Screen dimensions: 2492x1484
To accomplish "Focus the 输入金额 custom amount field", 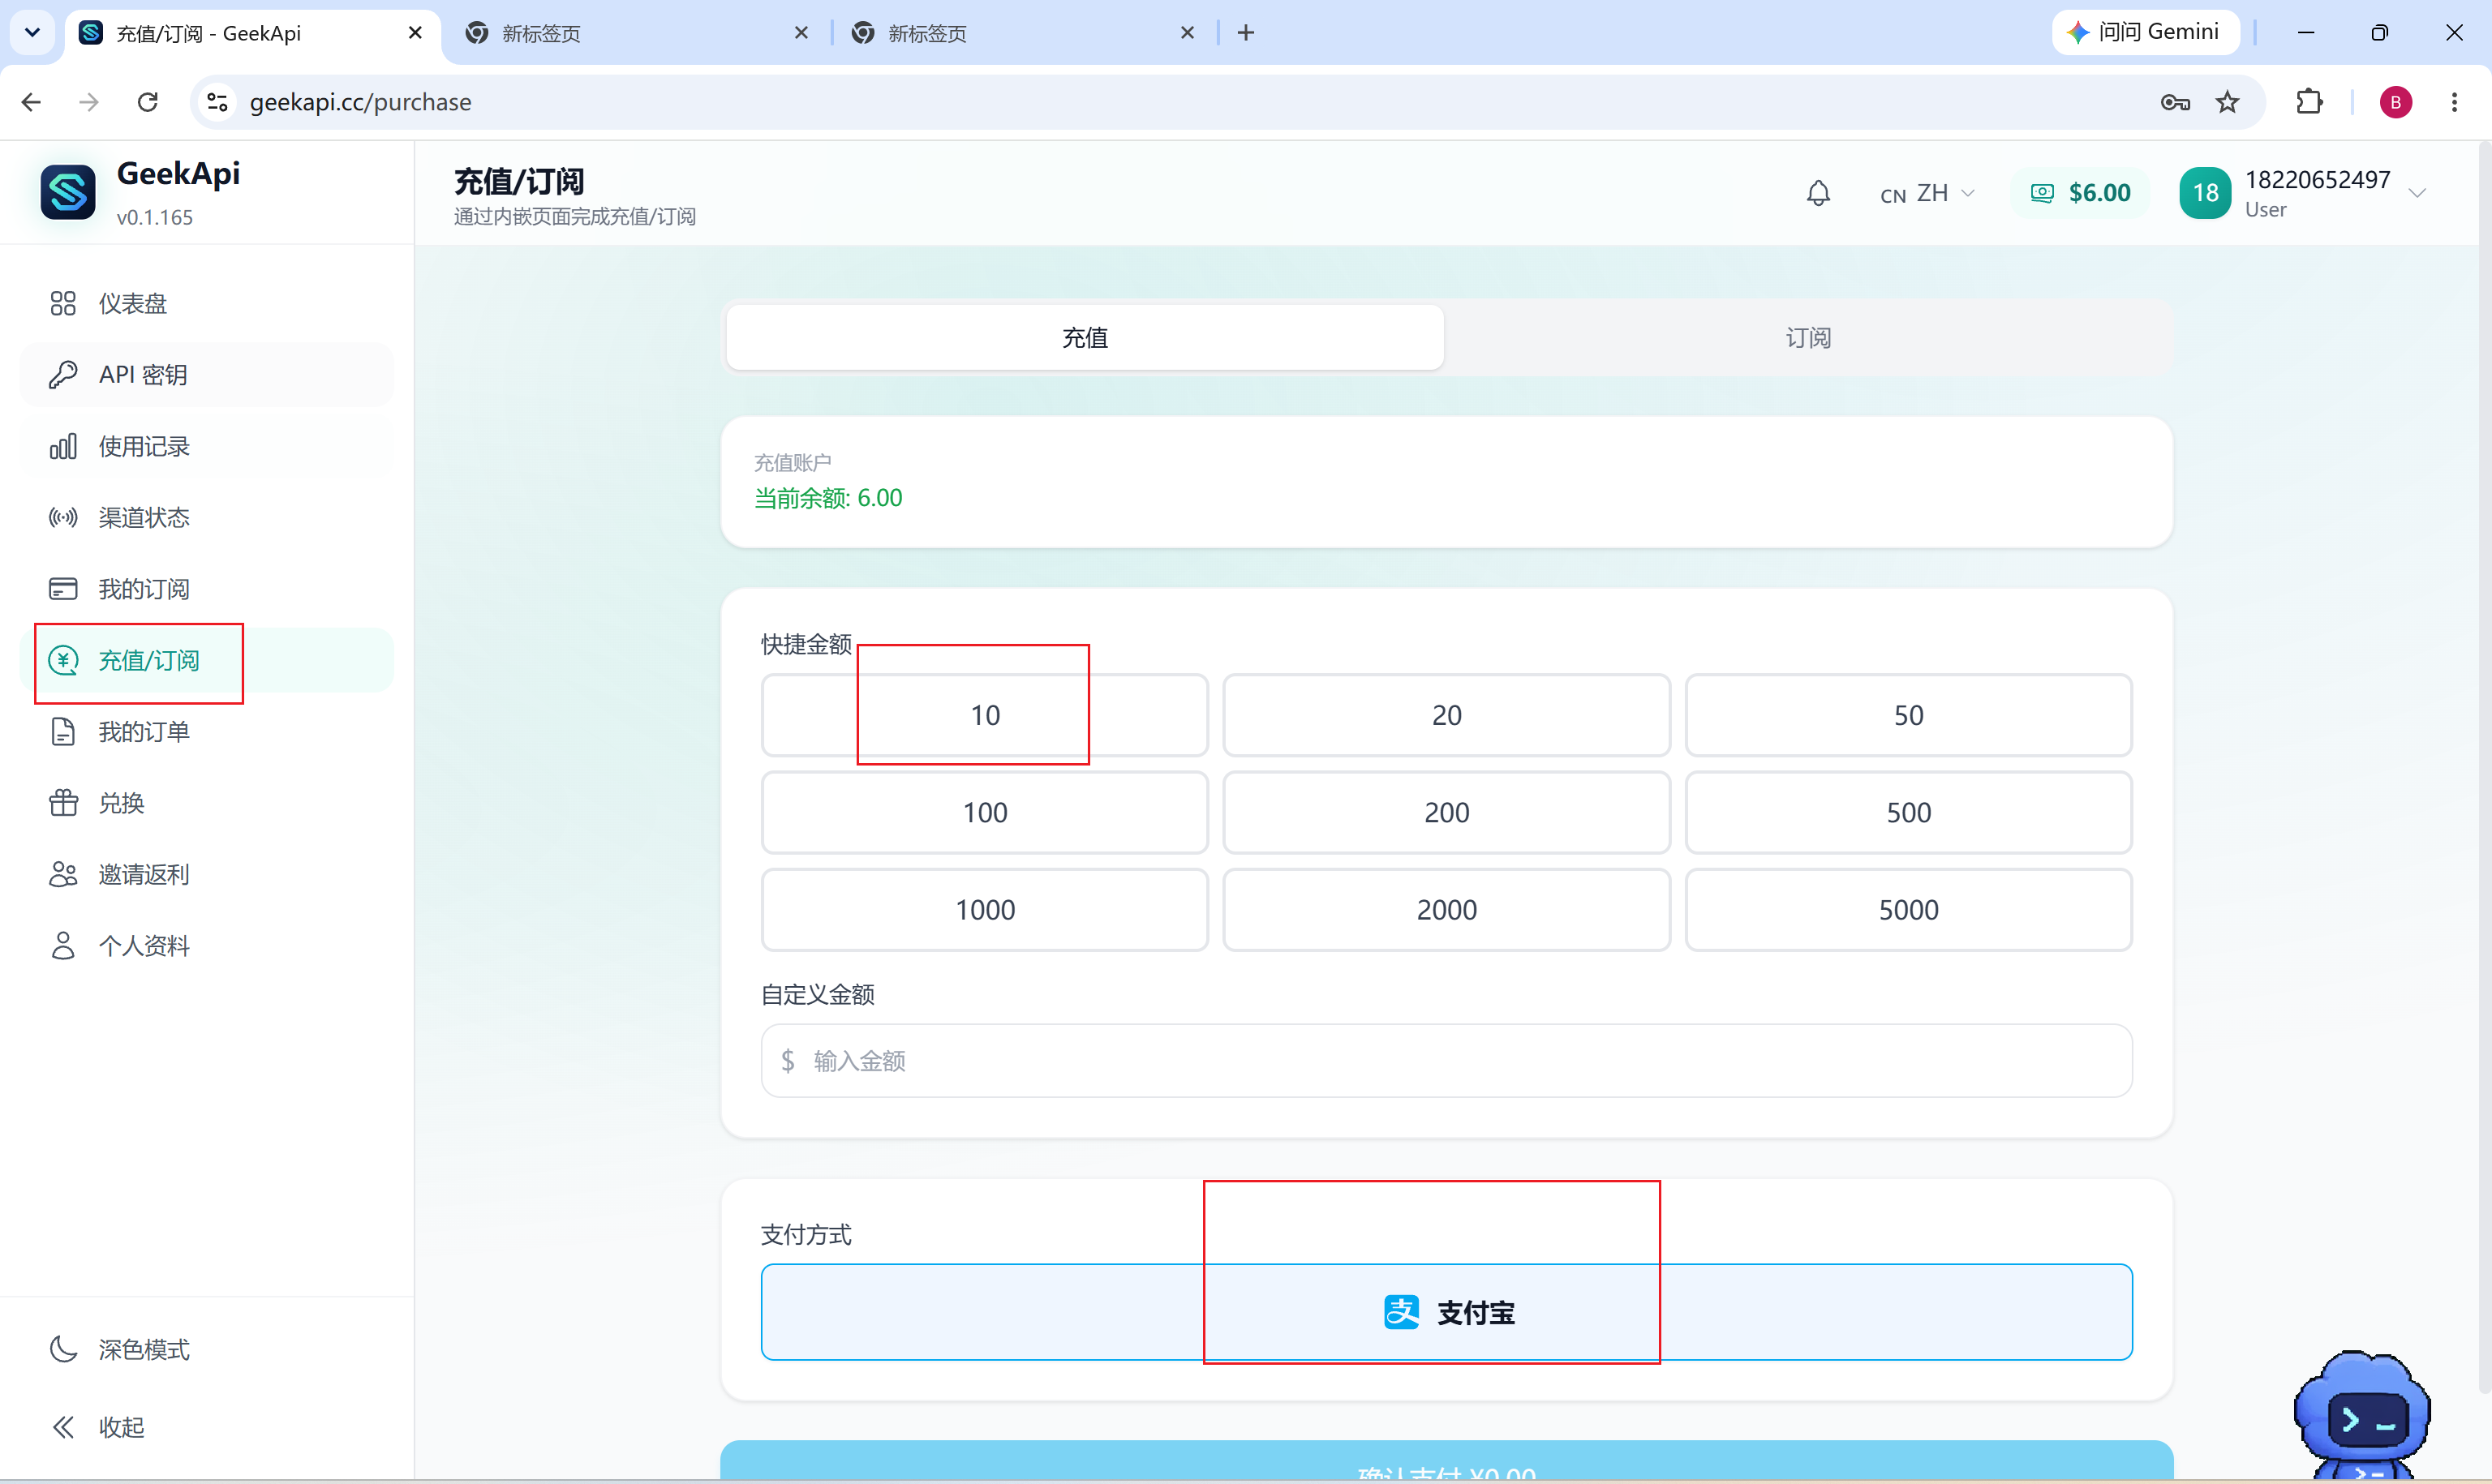I will tap(1446, 1060).
